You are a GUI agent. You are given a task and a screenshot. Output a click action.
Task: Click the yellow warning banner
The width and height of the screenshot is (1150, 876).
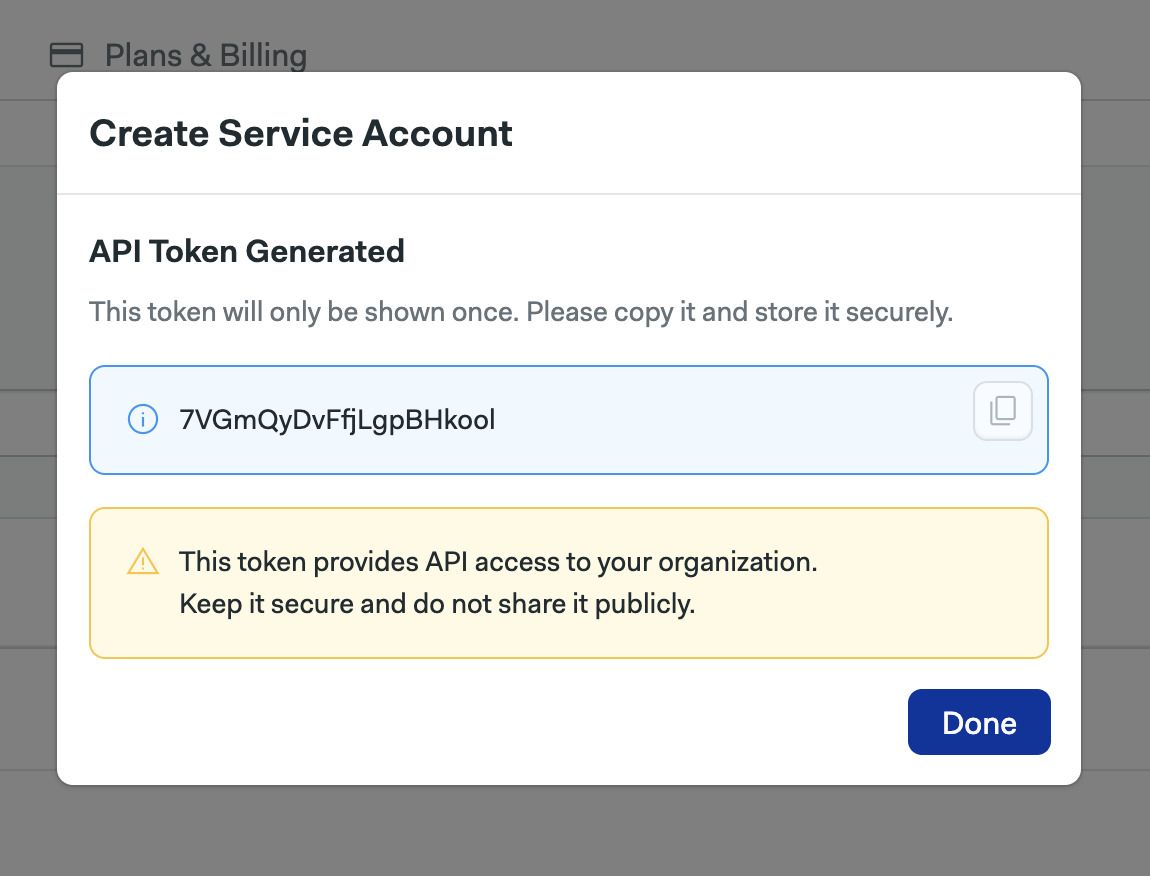click(x=569, y=582)
